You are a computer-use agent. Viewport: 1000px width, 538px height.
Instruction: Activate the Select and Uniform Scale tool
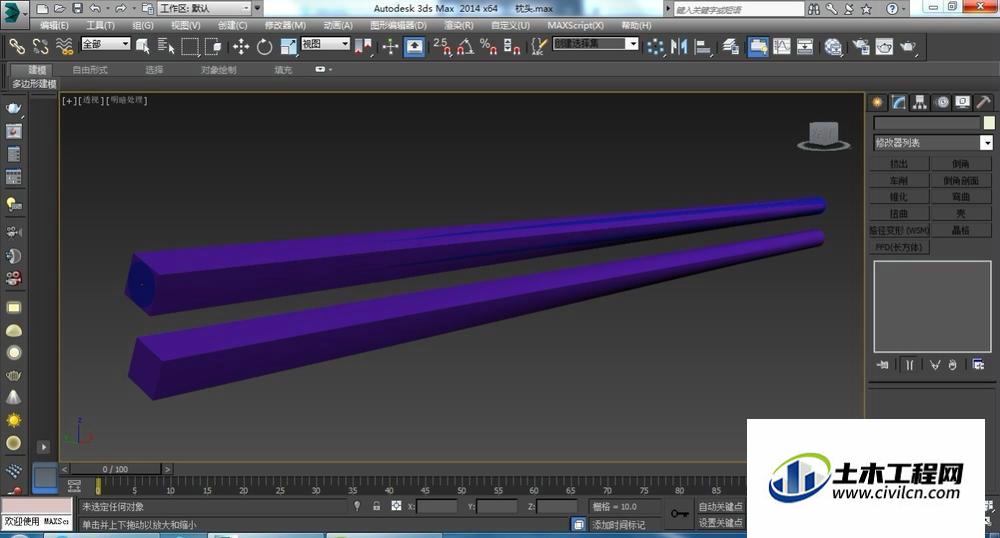pos(289,46)
